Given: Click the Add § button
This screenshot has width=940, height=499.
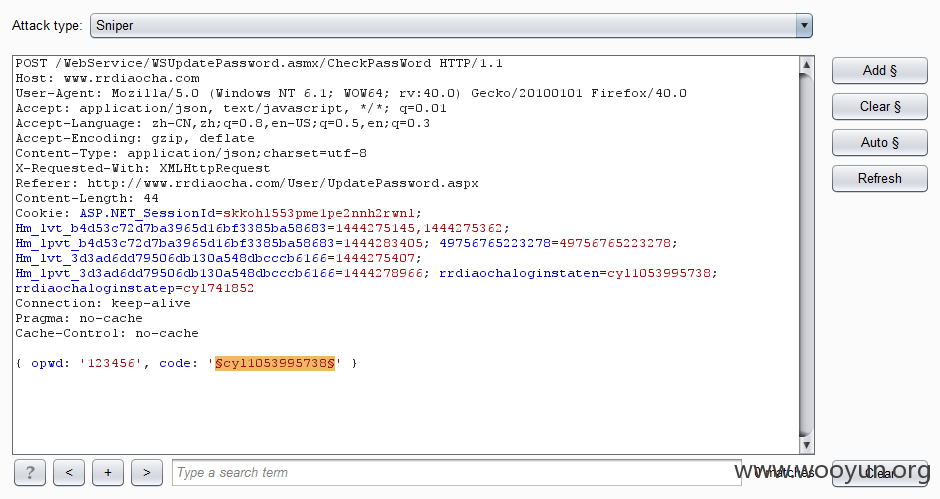Looking at the screenshot, I should 879,71.
